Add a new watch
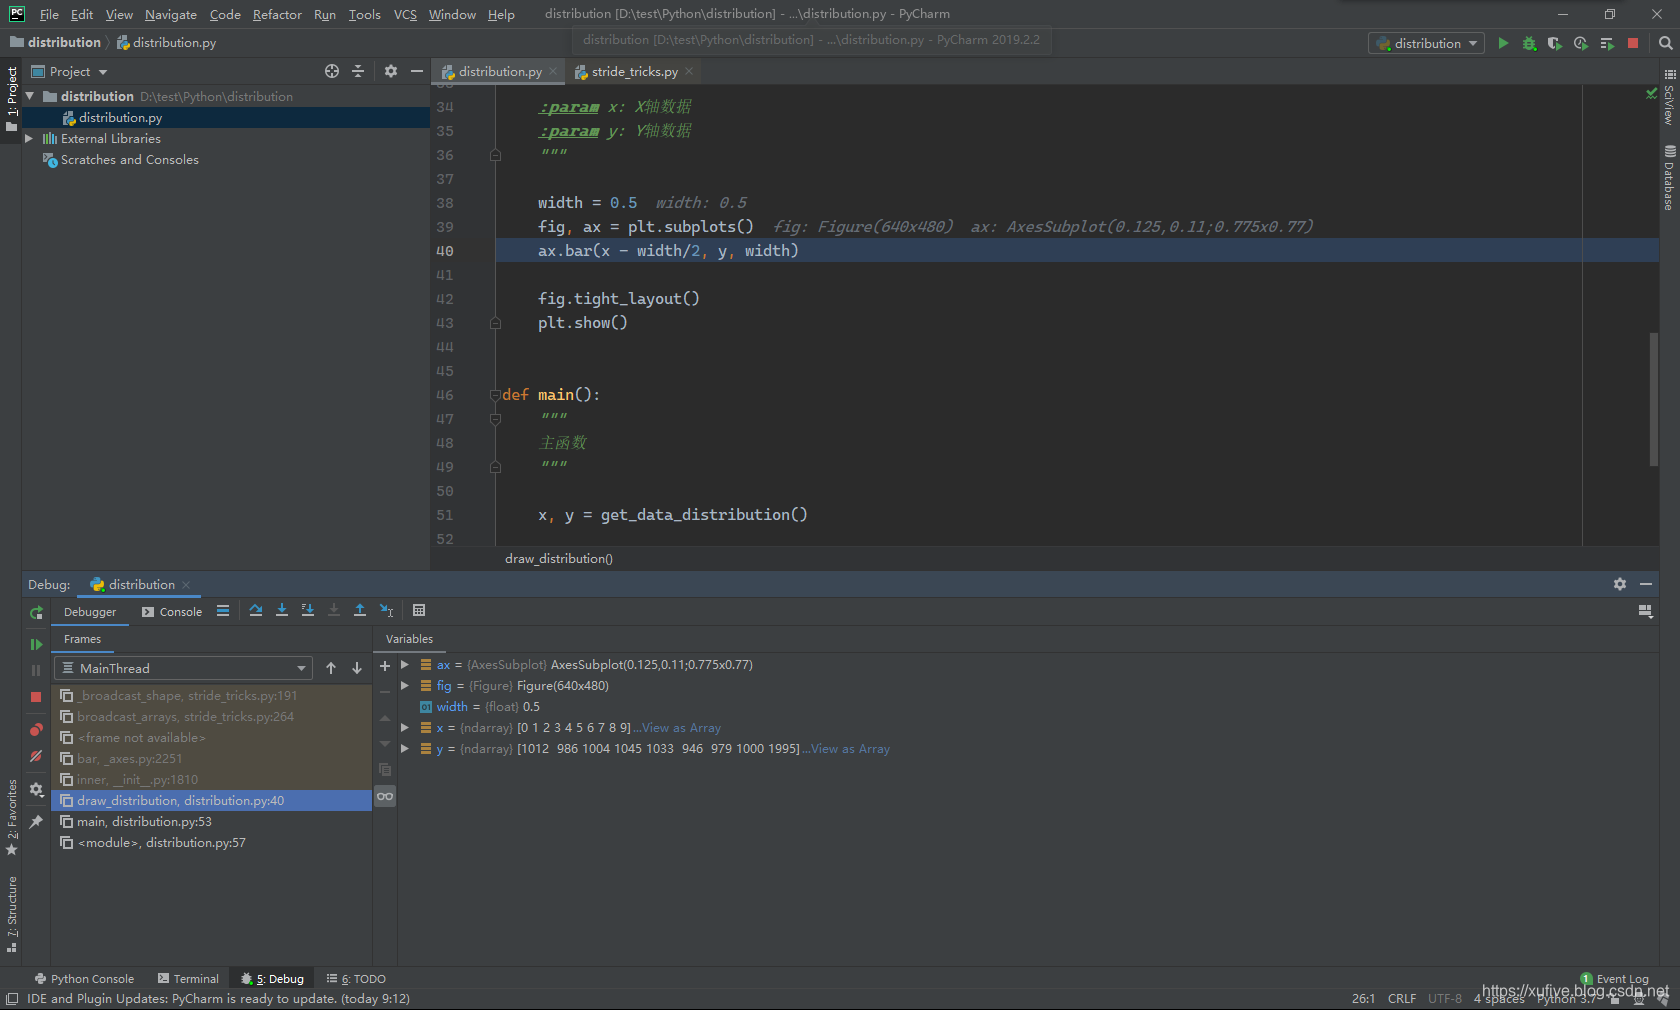The height and width of the screenshot is (1010, 1680). [x=385, y=665]
